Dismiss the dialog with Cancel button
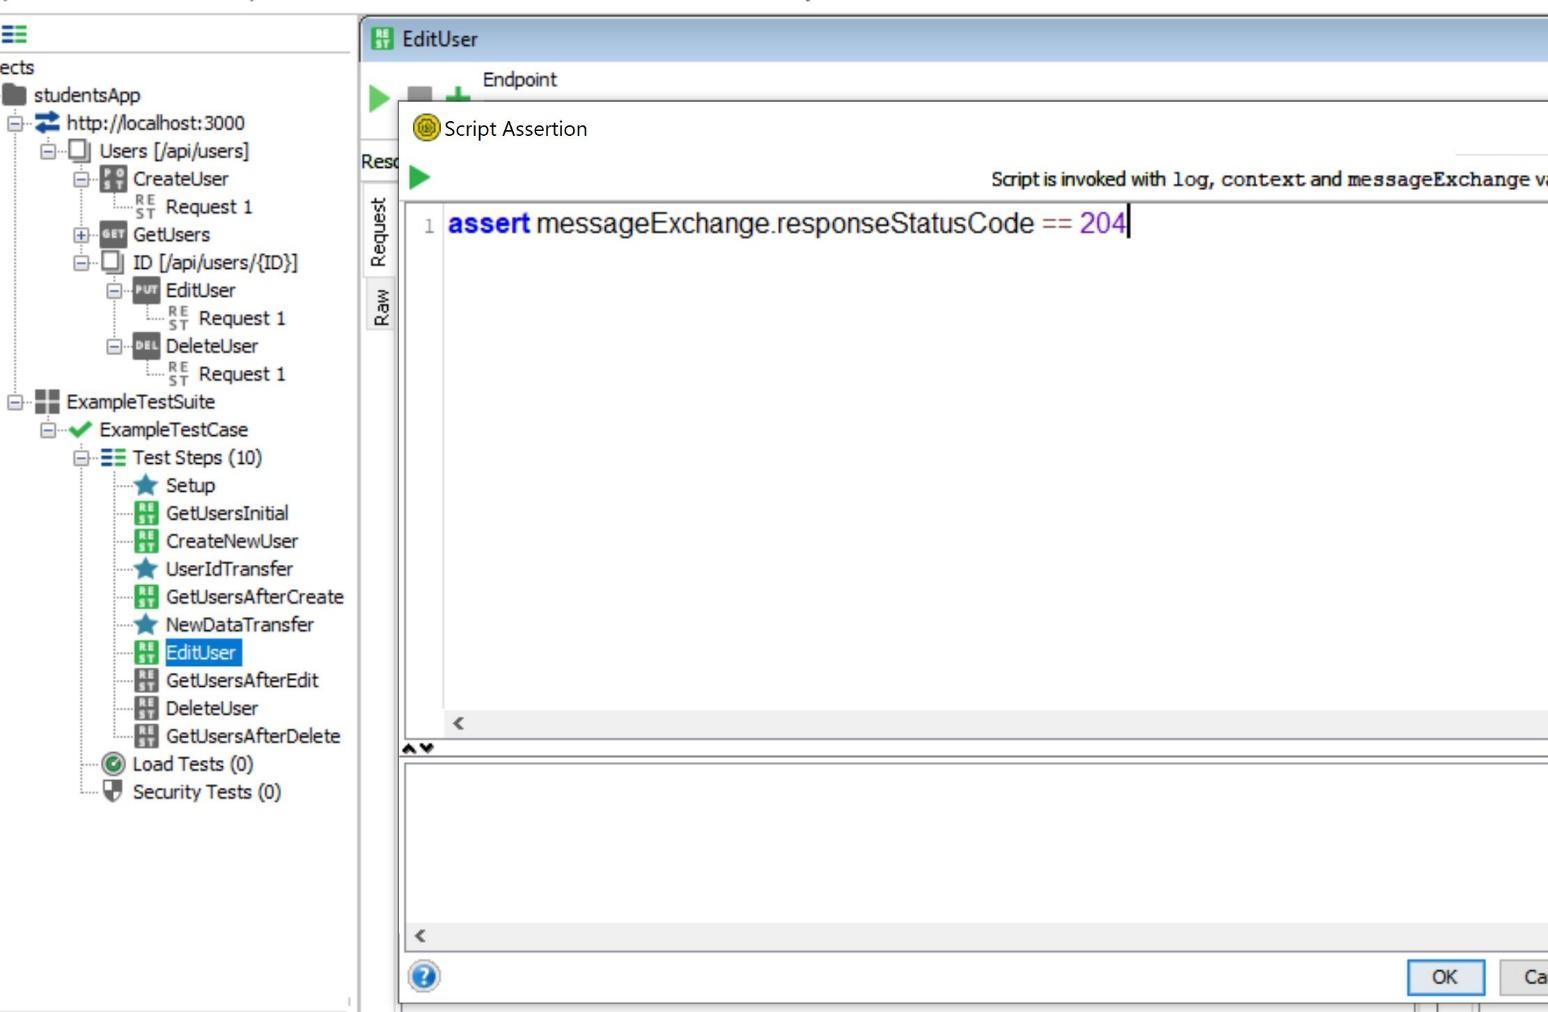1548x1012 pixels. click(1534, 977)
